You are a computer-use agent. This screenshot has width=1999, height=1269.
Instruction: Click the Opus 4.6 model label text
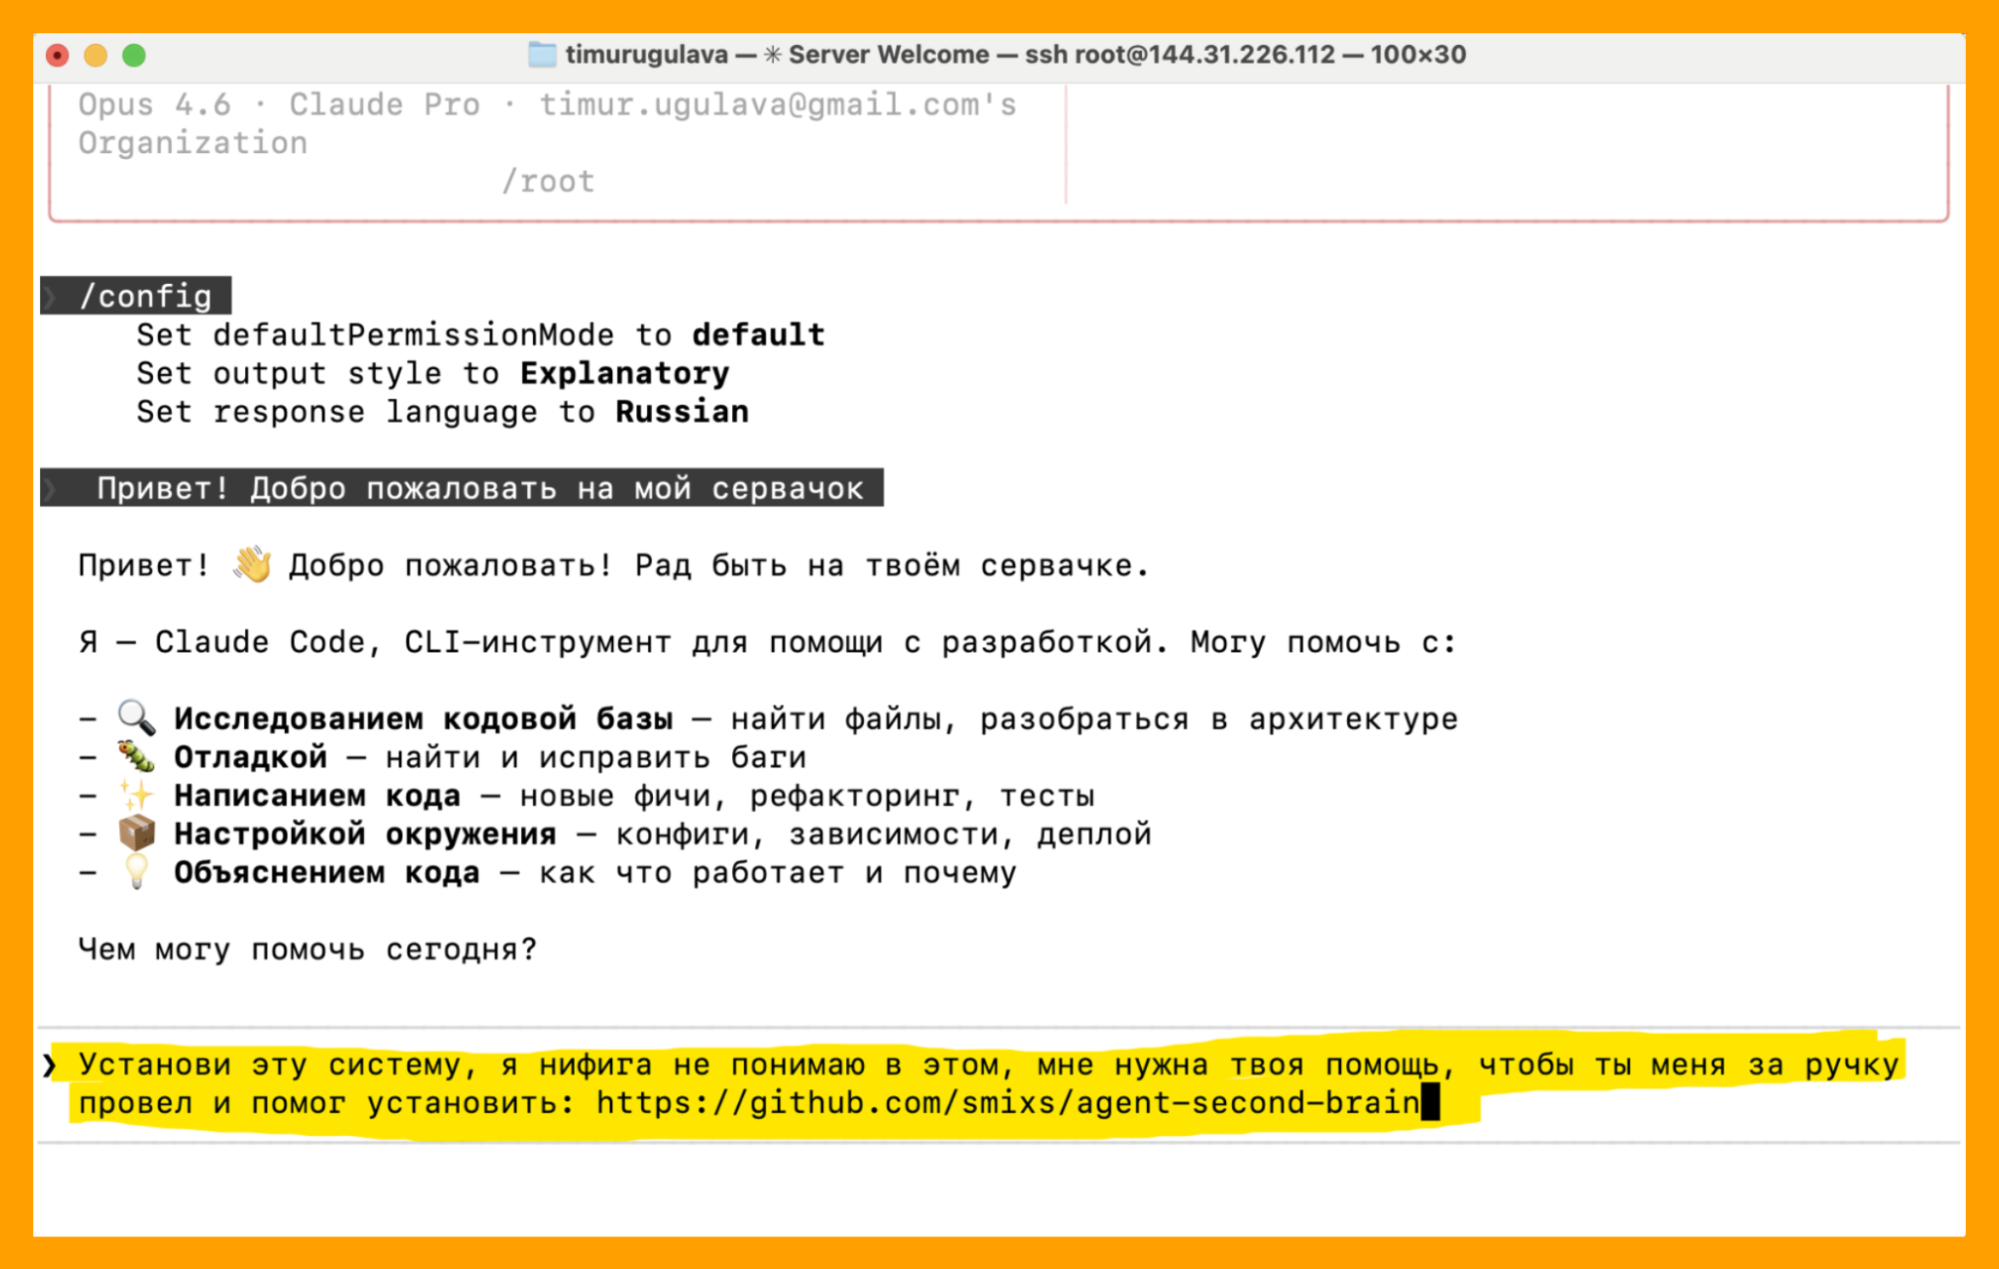[154, 104]
